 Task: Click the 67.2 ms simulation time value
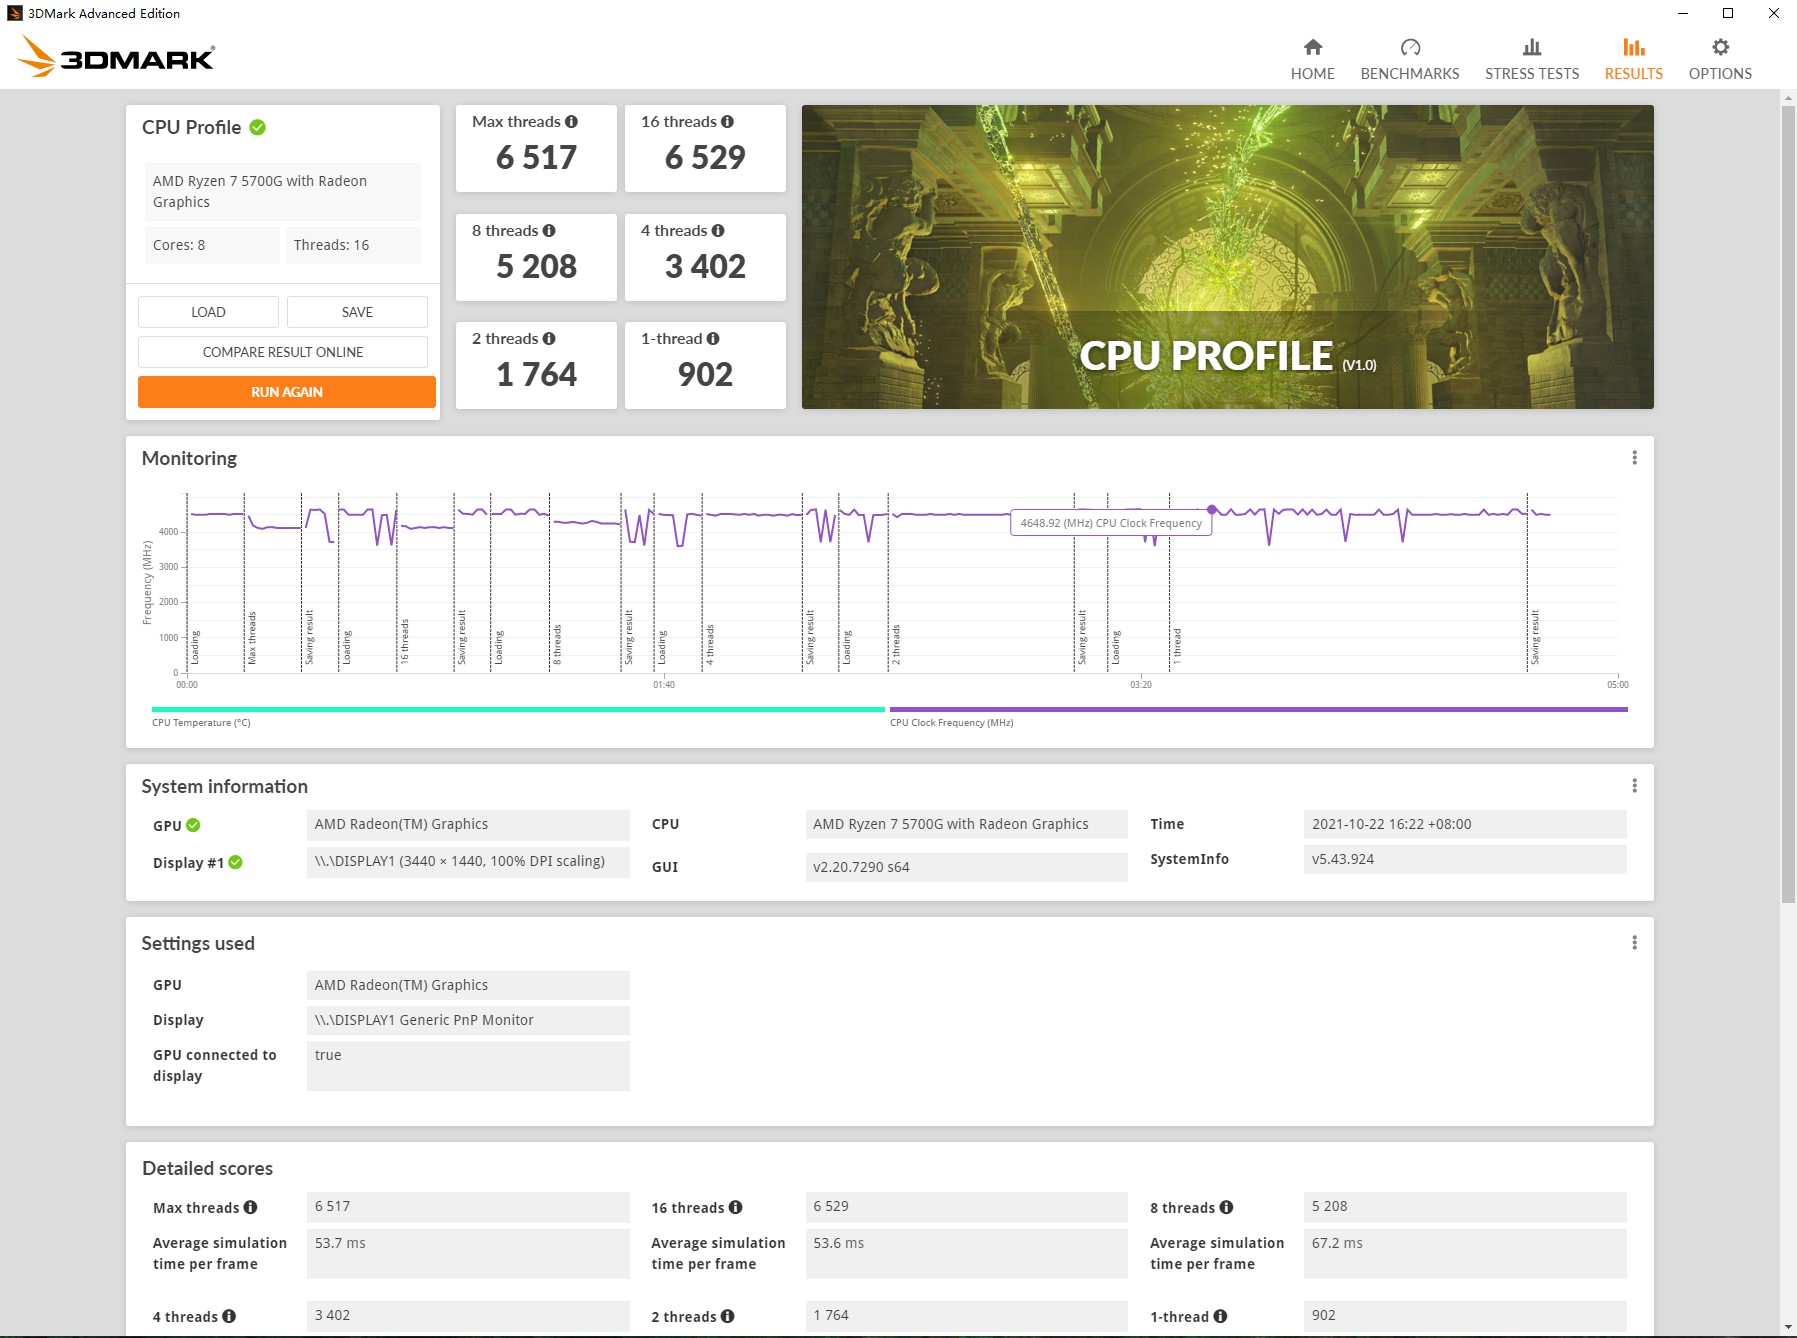tap(1465, 1253)
